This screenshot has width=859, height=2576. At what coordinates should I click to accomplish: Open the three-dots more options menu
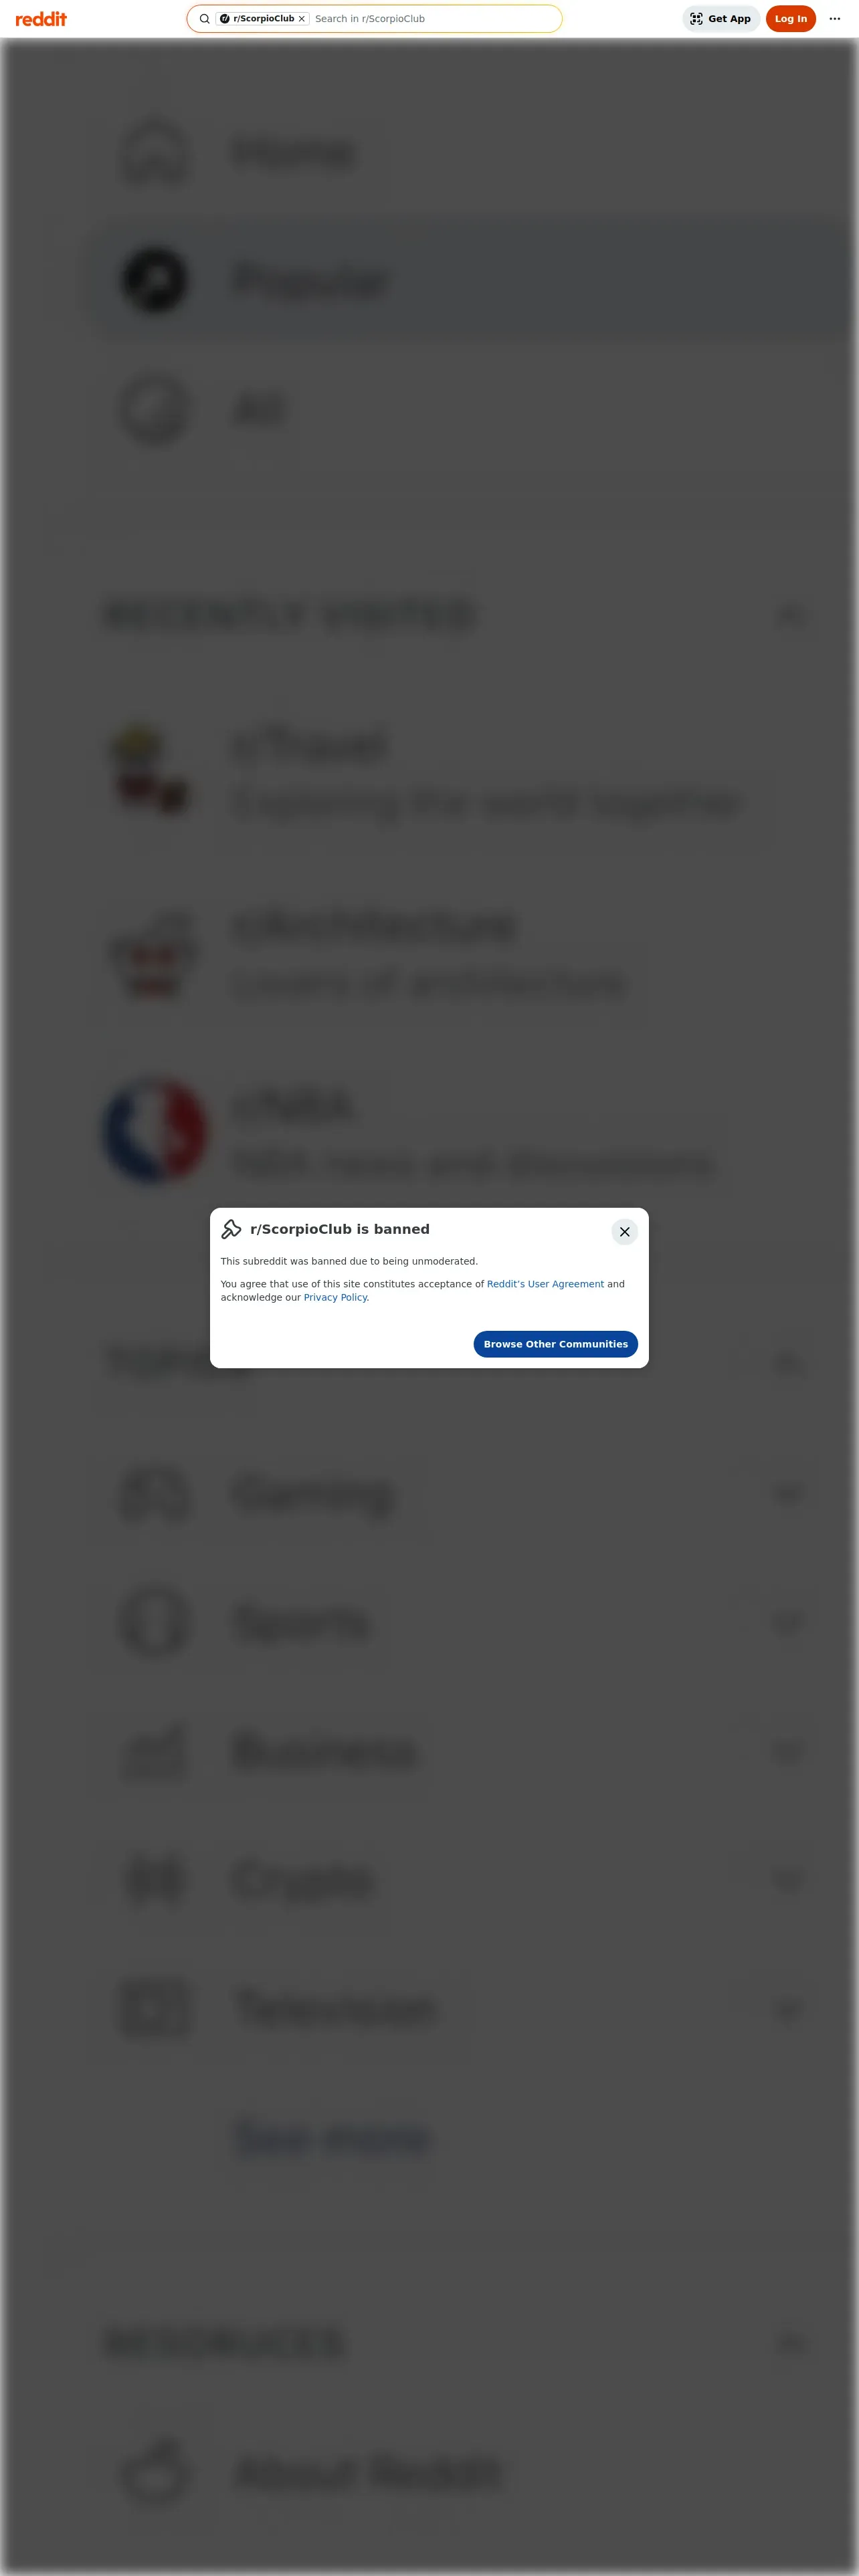835,19
